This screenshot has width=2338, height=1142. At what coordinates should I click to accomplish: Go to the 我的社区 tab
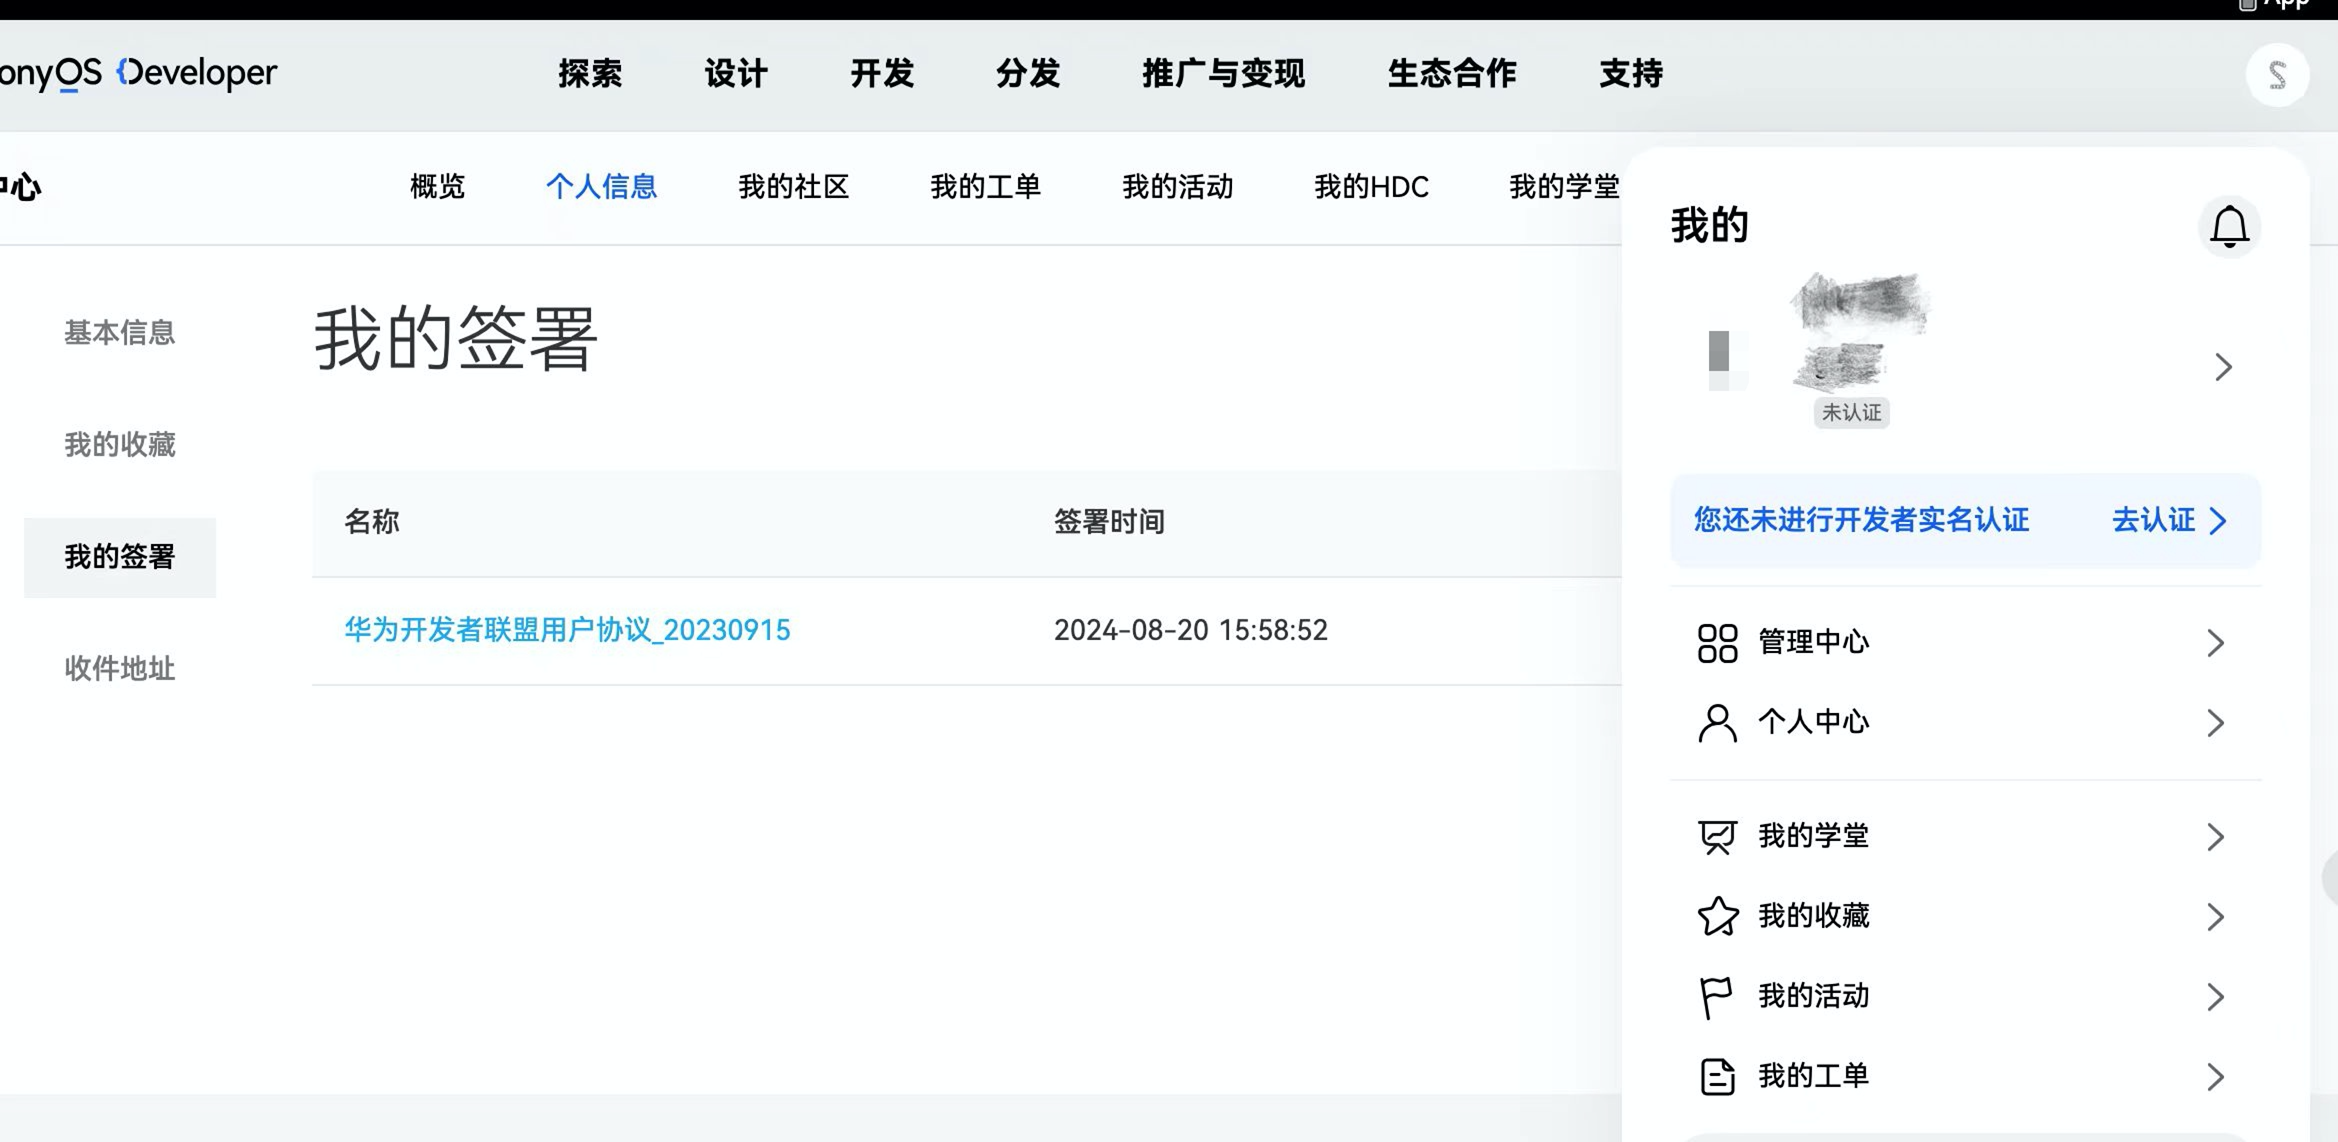click(794, 187)
